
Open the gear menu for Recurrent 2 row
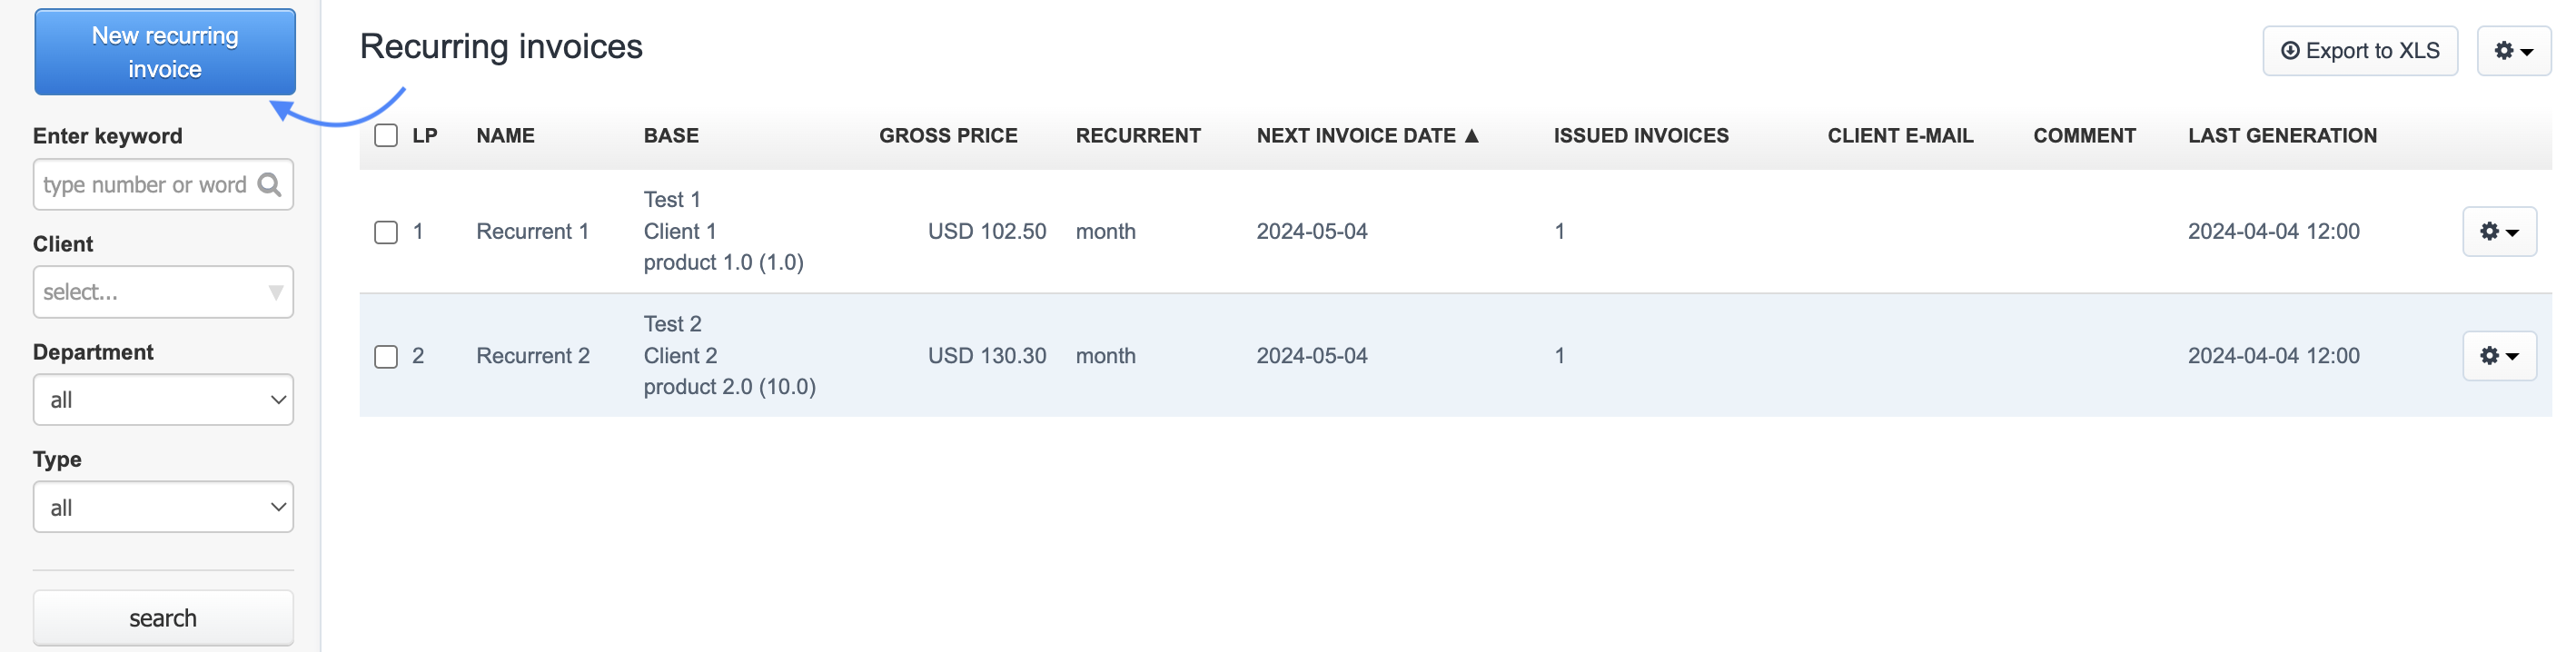pos(2498,356)
